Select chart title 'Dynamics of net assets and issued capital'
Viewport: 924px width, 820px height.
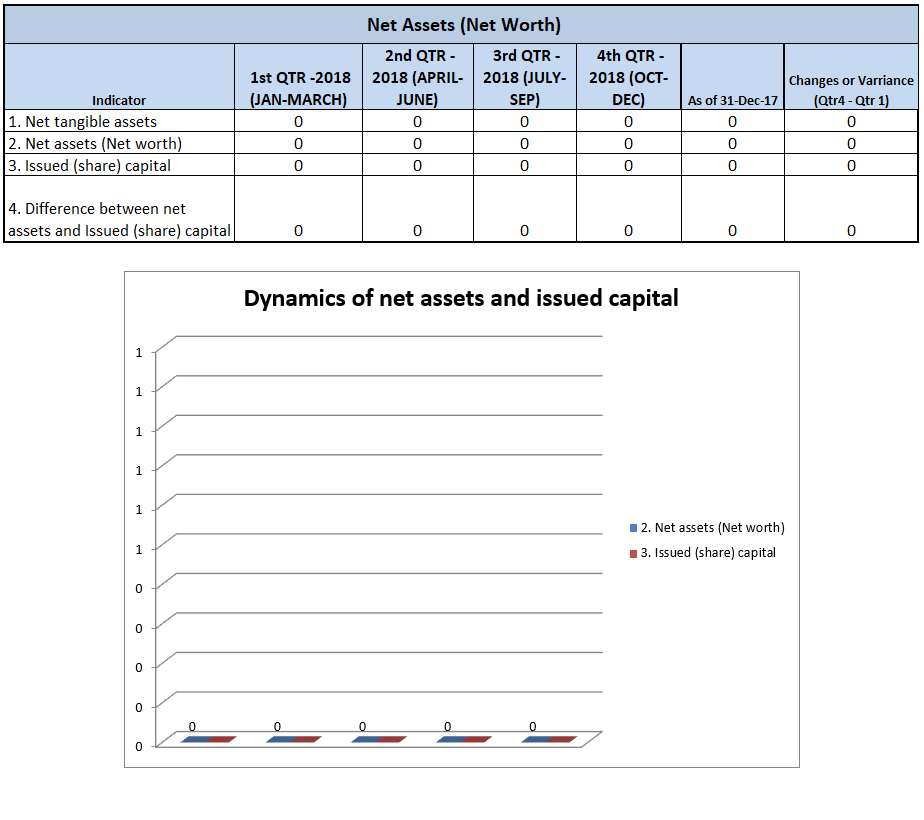(461, 298)
